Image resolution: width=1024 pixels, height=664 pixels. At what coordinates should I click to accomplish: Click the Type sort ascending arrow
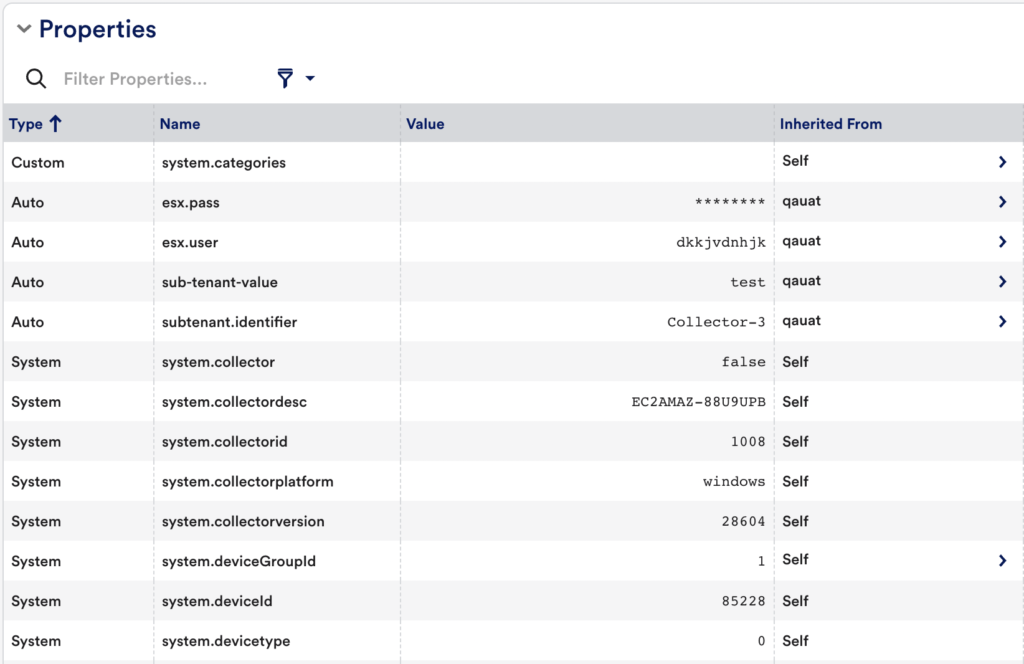click(x=56, y=123)
